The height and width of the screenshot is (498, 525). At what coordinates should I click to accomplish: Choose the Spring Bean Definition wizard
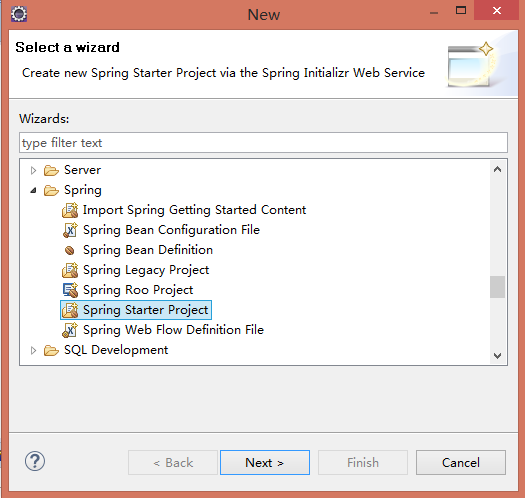(x=148, y=250)
